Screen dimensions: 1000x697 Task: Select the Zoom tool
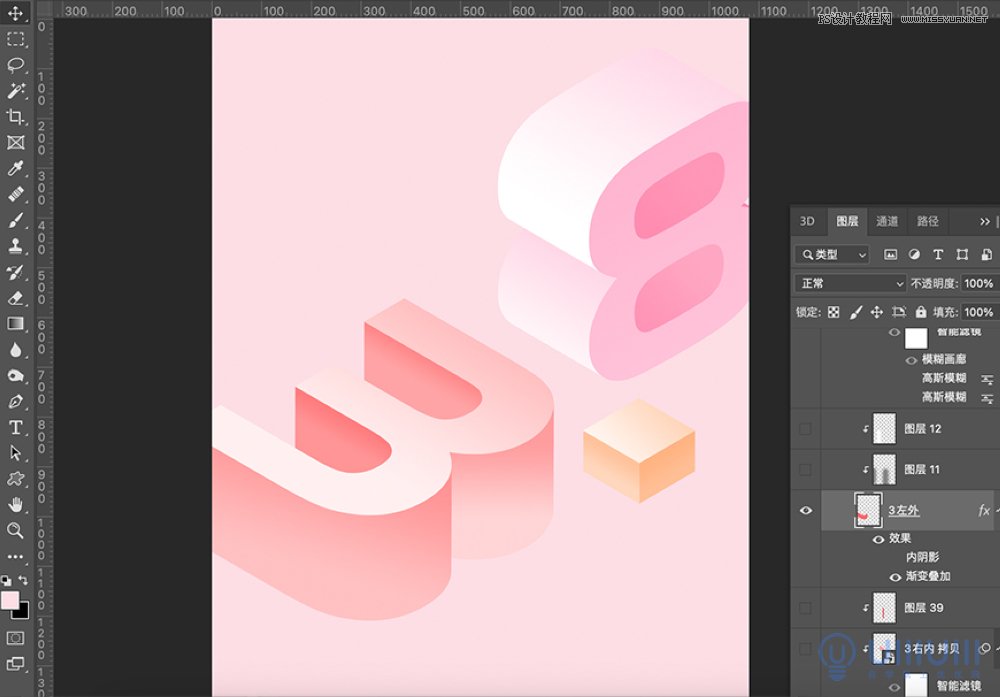[x=16, y=530]
